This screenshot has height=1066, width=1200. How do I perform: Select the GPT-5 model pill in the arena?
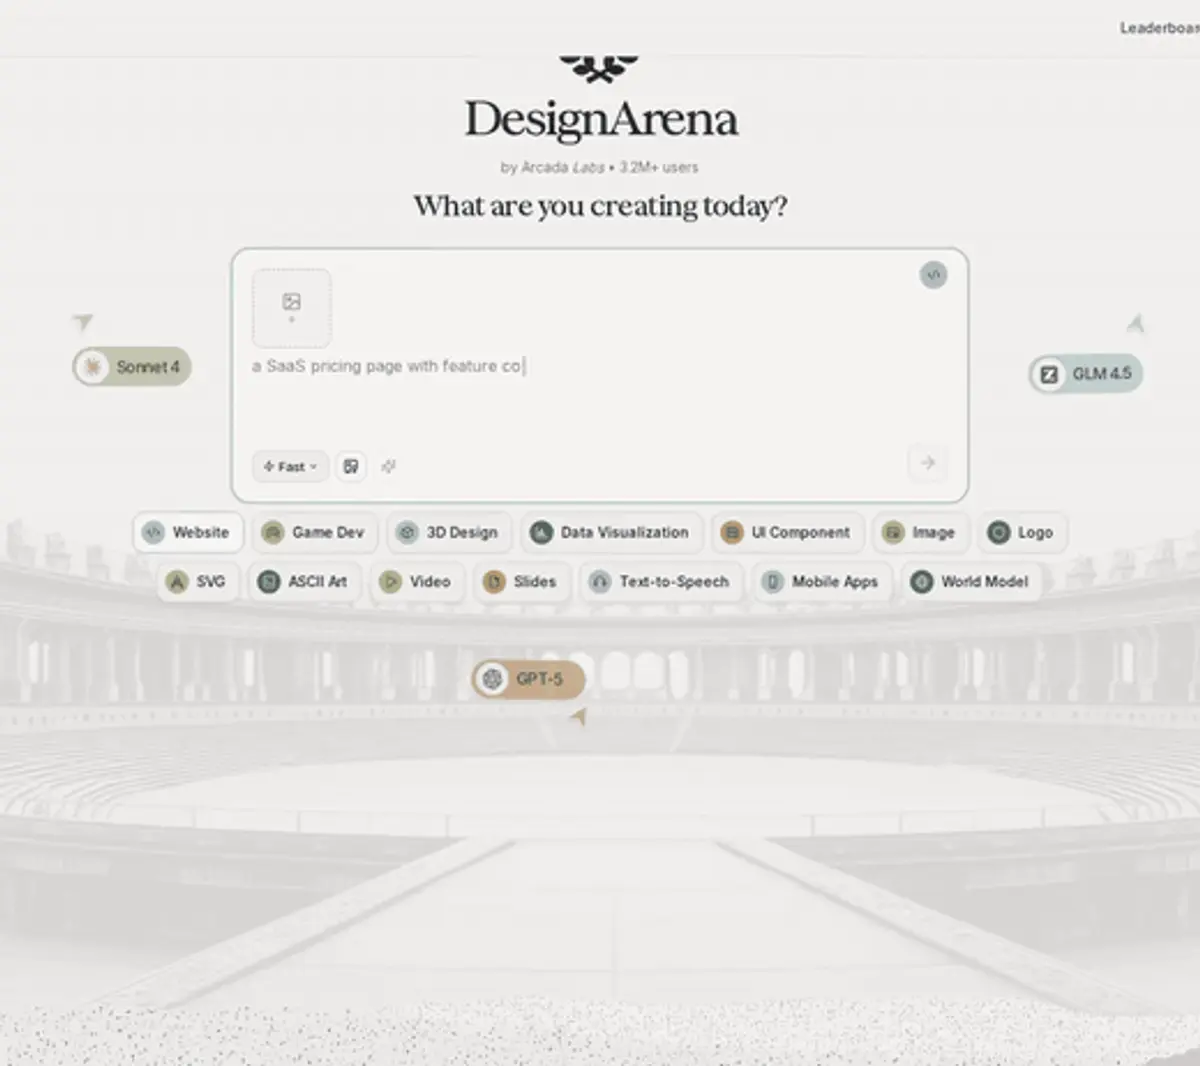coord(528,679)
